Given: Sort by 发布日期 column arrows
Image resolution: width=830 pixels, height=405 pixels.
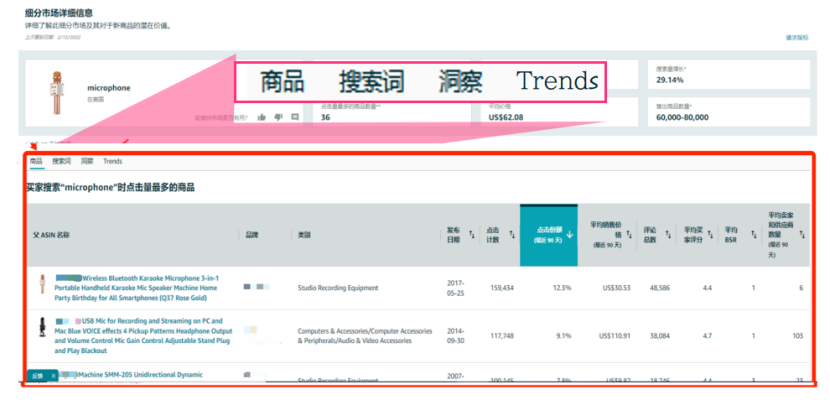Looking at the screenshot, I should (x=472, y=235).
